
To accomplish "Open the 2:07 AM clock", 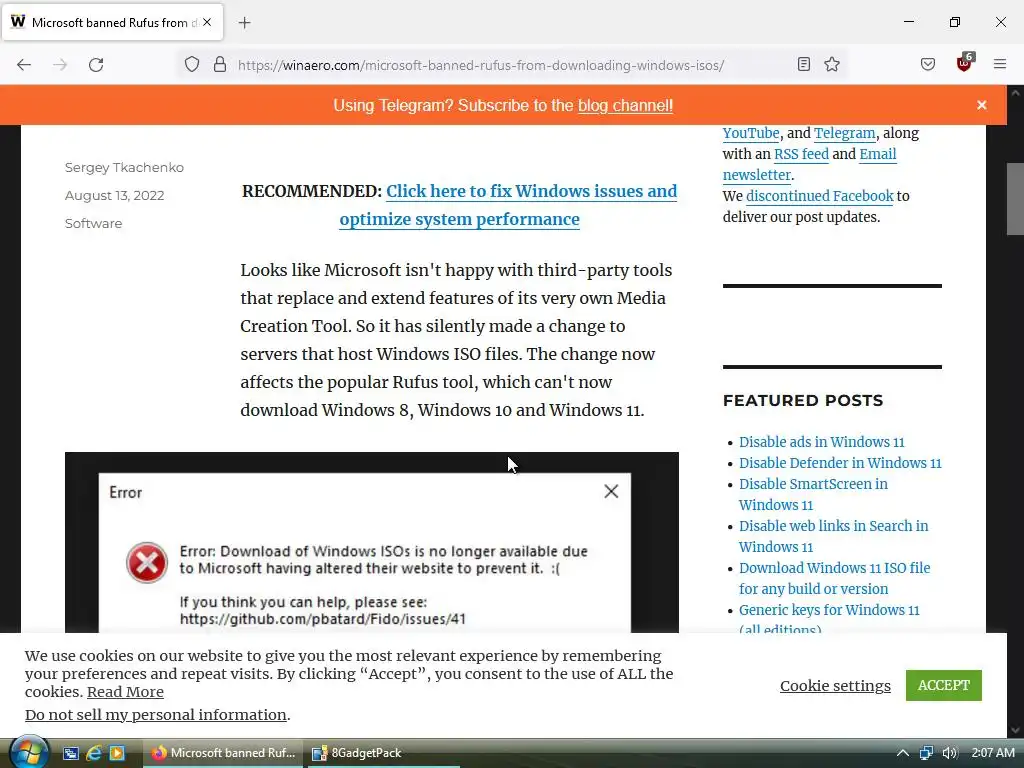I will 993,753.
